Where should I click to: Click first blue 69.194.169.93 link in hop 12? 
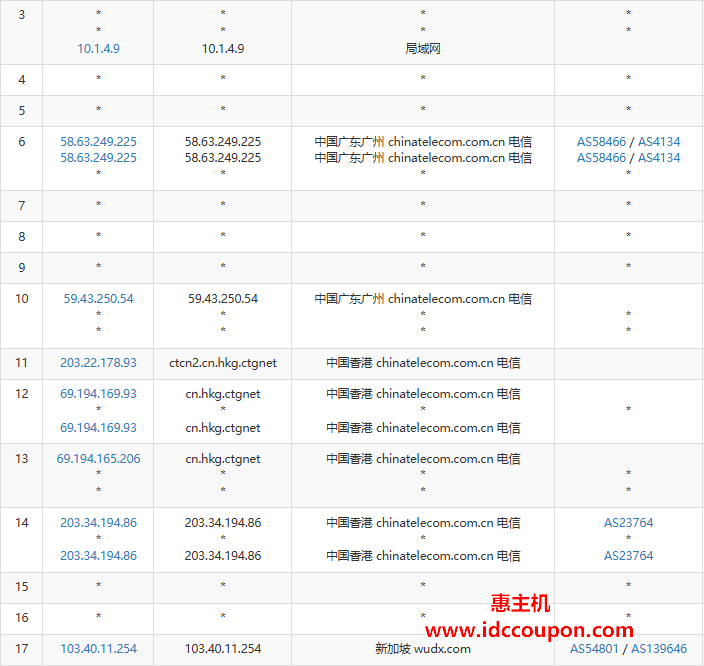[x=98, y=394]
